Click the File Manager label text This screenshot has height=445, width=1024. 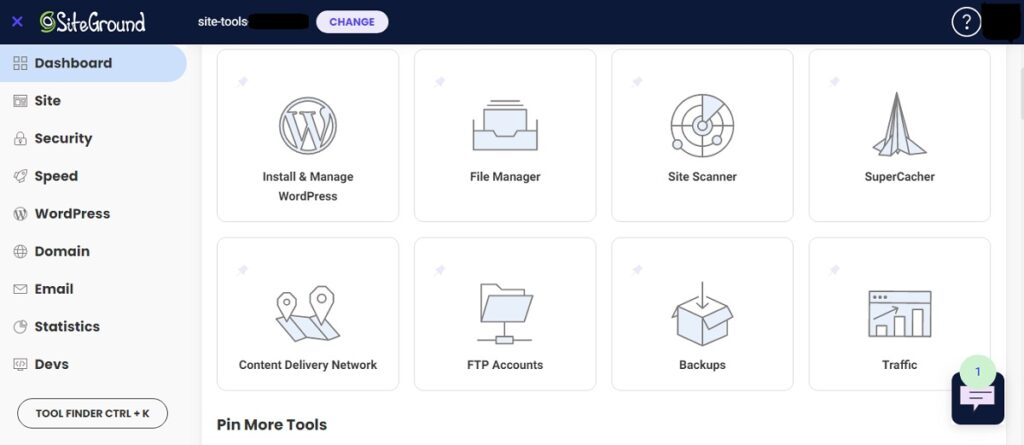(505, 176)
